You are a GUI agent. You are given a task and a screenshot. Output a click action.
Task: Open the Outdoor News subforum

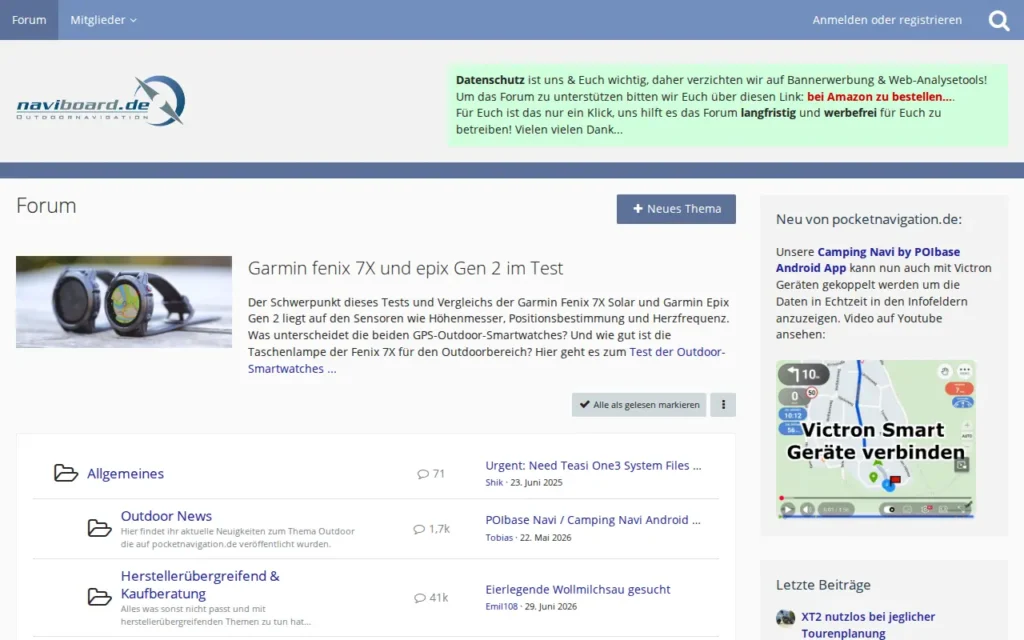(x=166, y=516)
